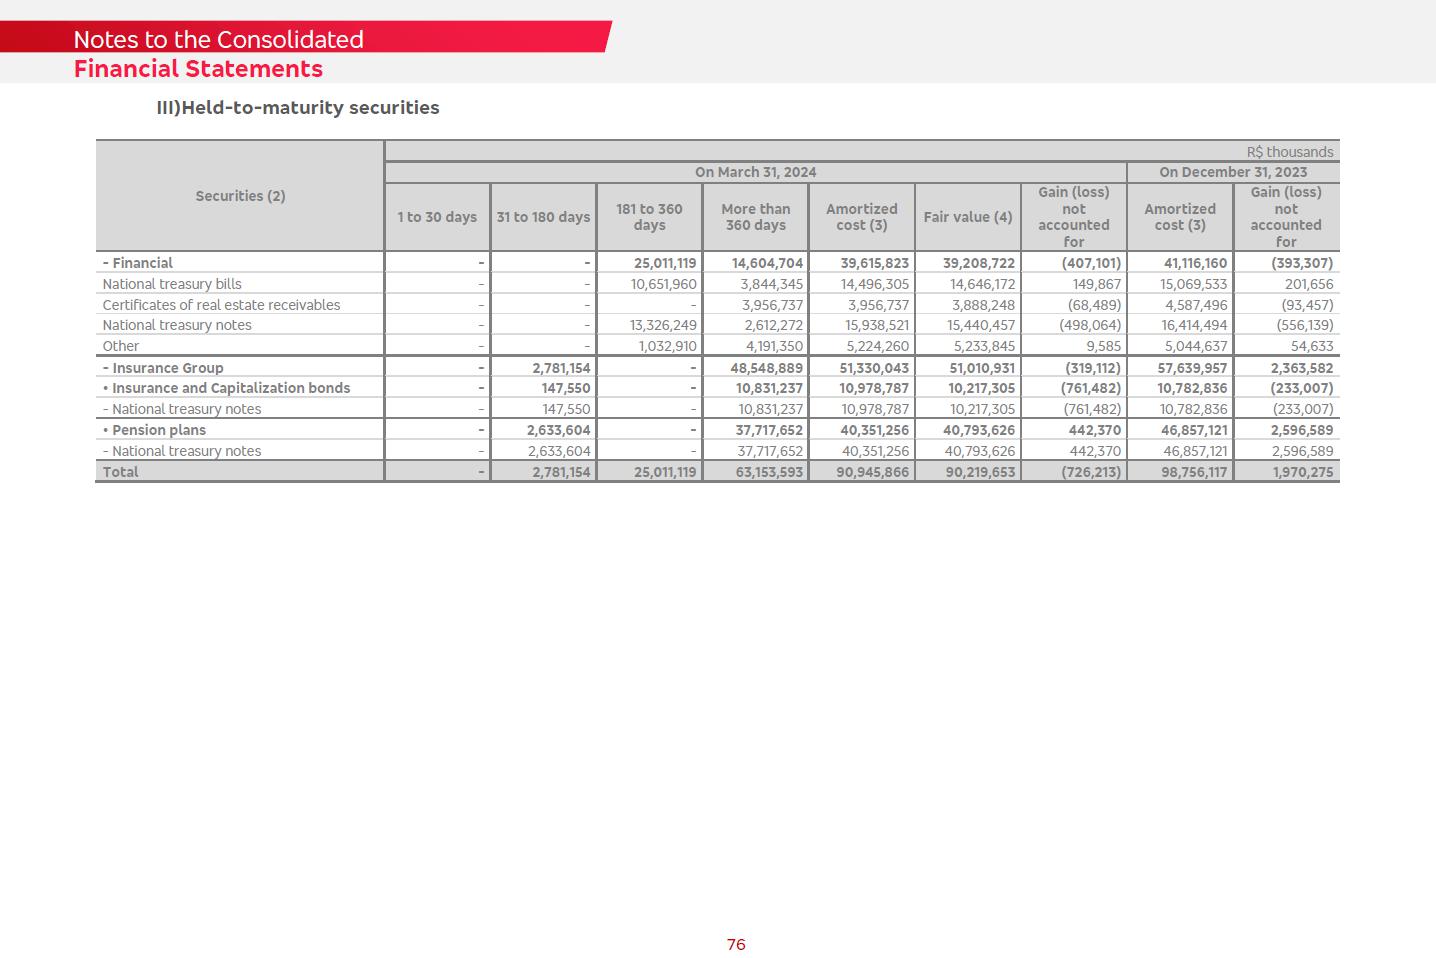Click the 'Financial Statements' red heading
Viewport: 1436px width, 958px height.
click(198, 69)
